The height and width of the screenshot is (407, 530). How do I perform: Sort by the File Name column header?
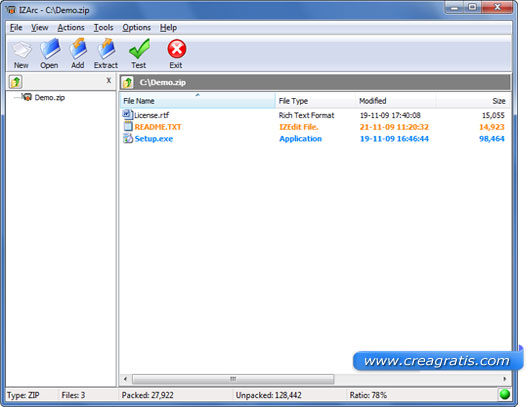click(198, 101)
